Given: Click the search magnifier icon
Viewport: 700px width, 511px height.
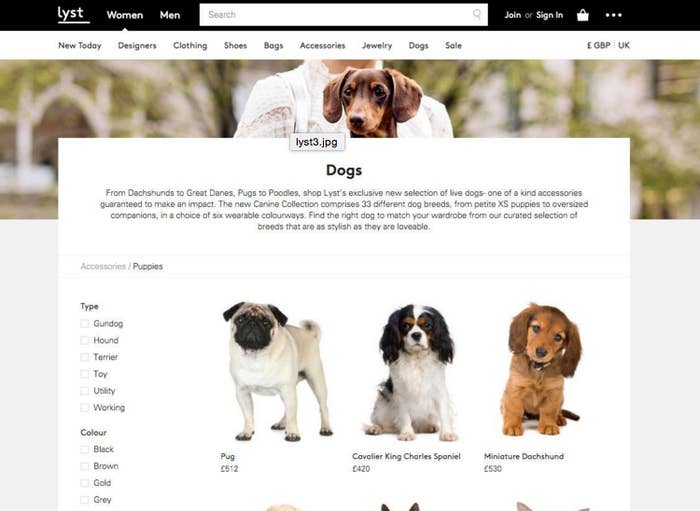Looking at the screenshot, I should click(477, 15).
